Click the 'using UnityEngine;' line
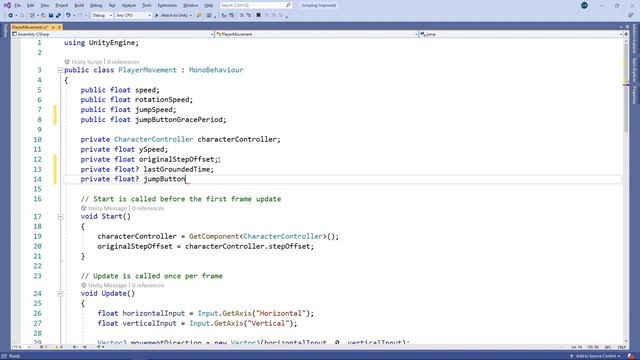This screenshot has height=360, width=640. tap(101, 43)
